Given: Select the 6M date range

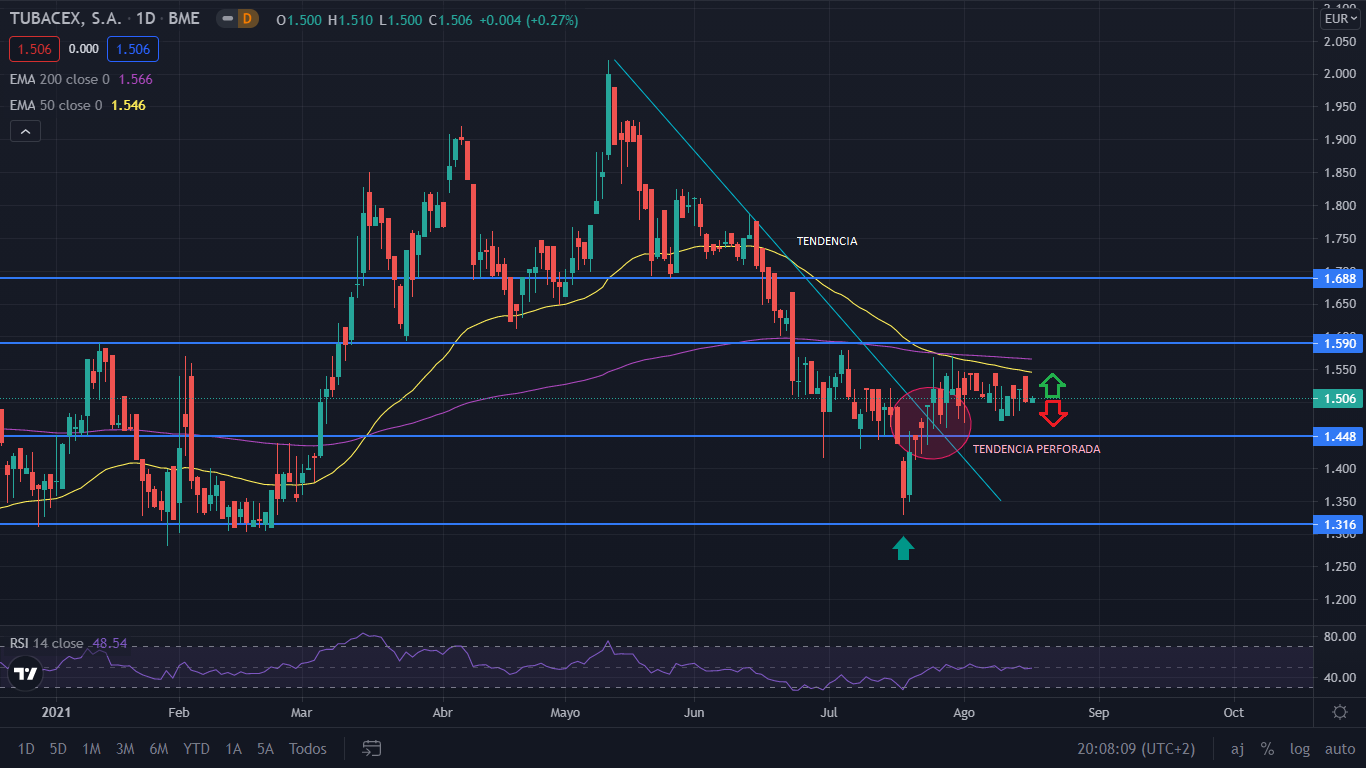Looking at the screenshot, I should [158, 749].
